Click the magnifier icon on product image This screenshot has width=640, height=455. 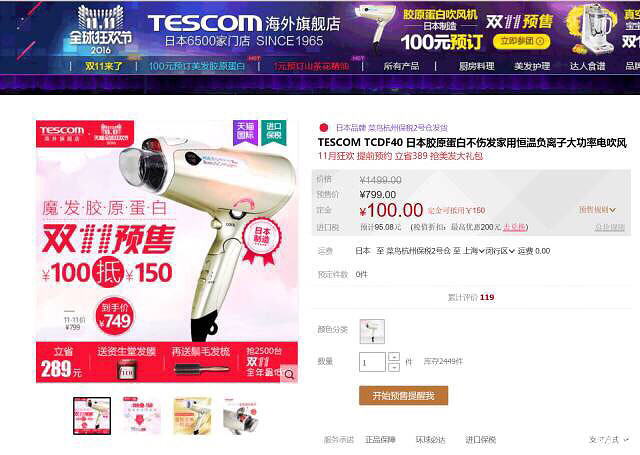coord(289,374)
